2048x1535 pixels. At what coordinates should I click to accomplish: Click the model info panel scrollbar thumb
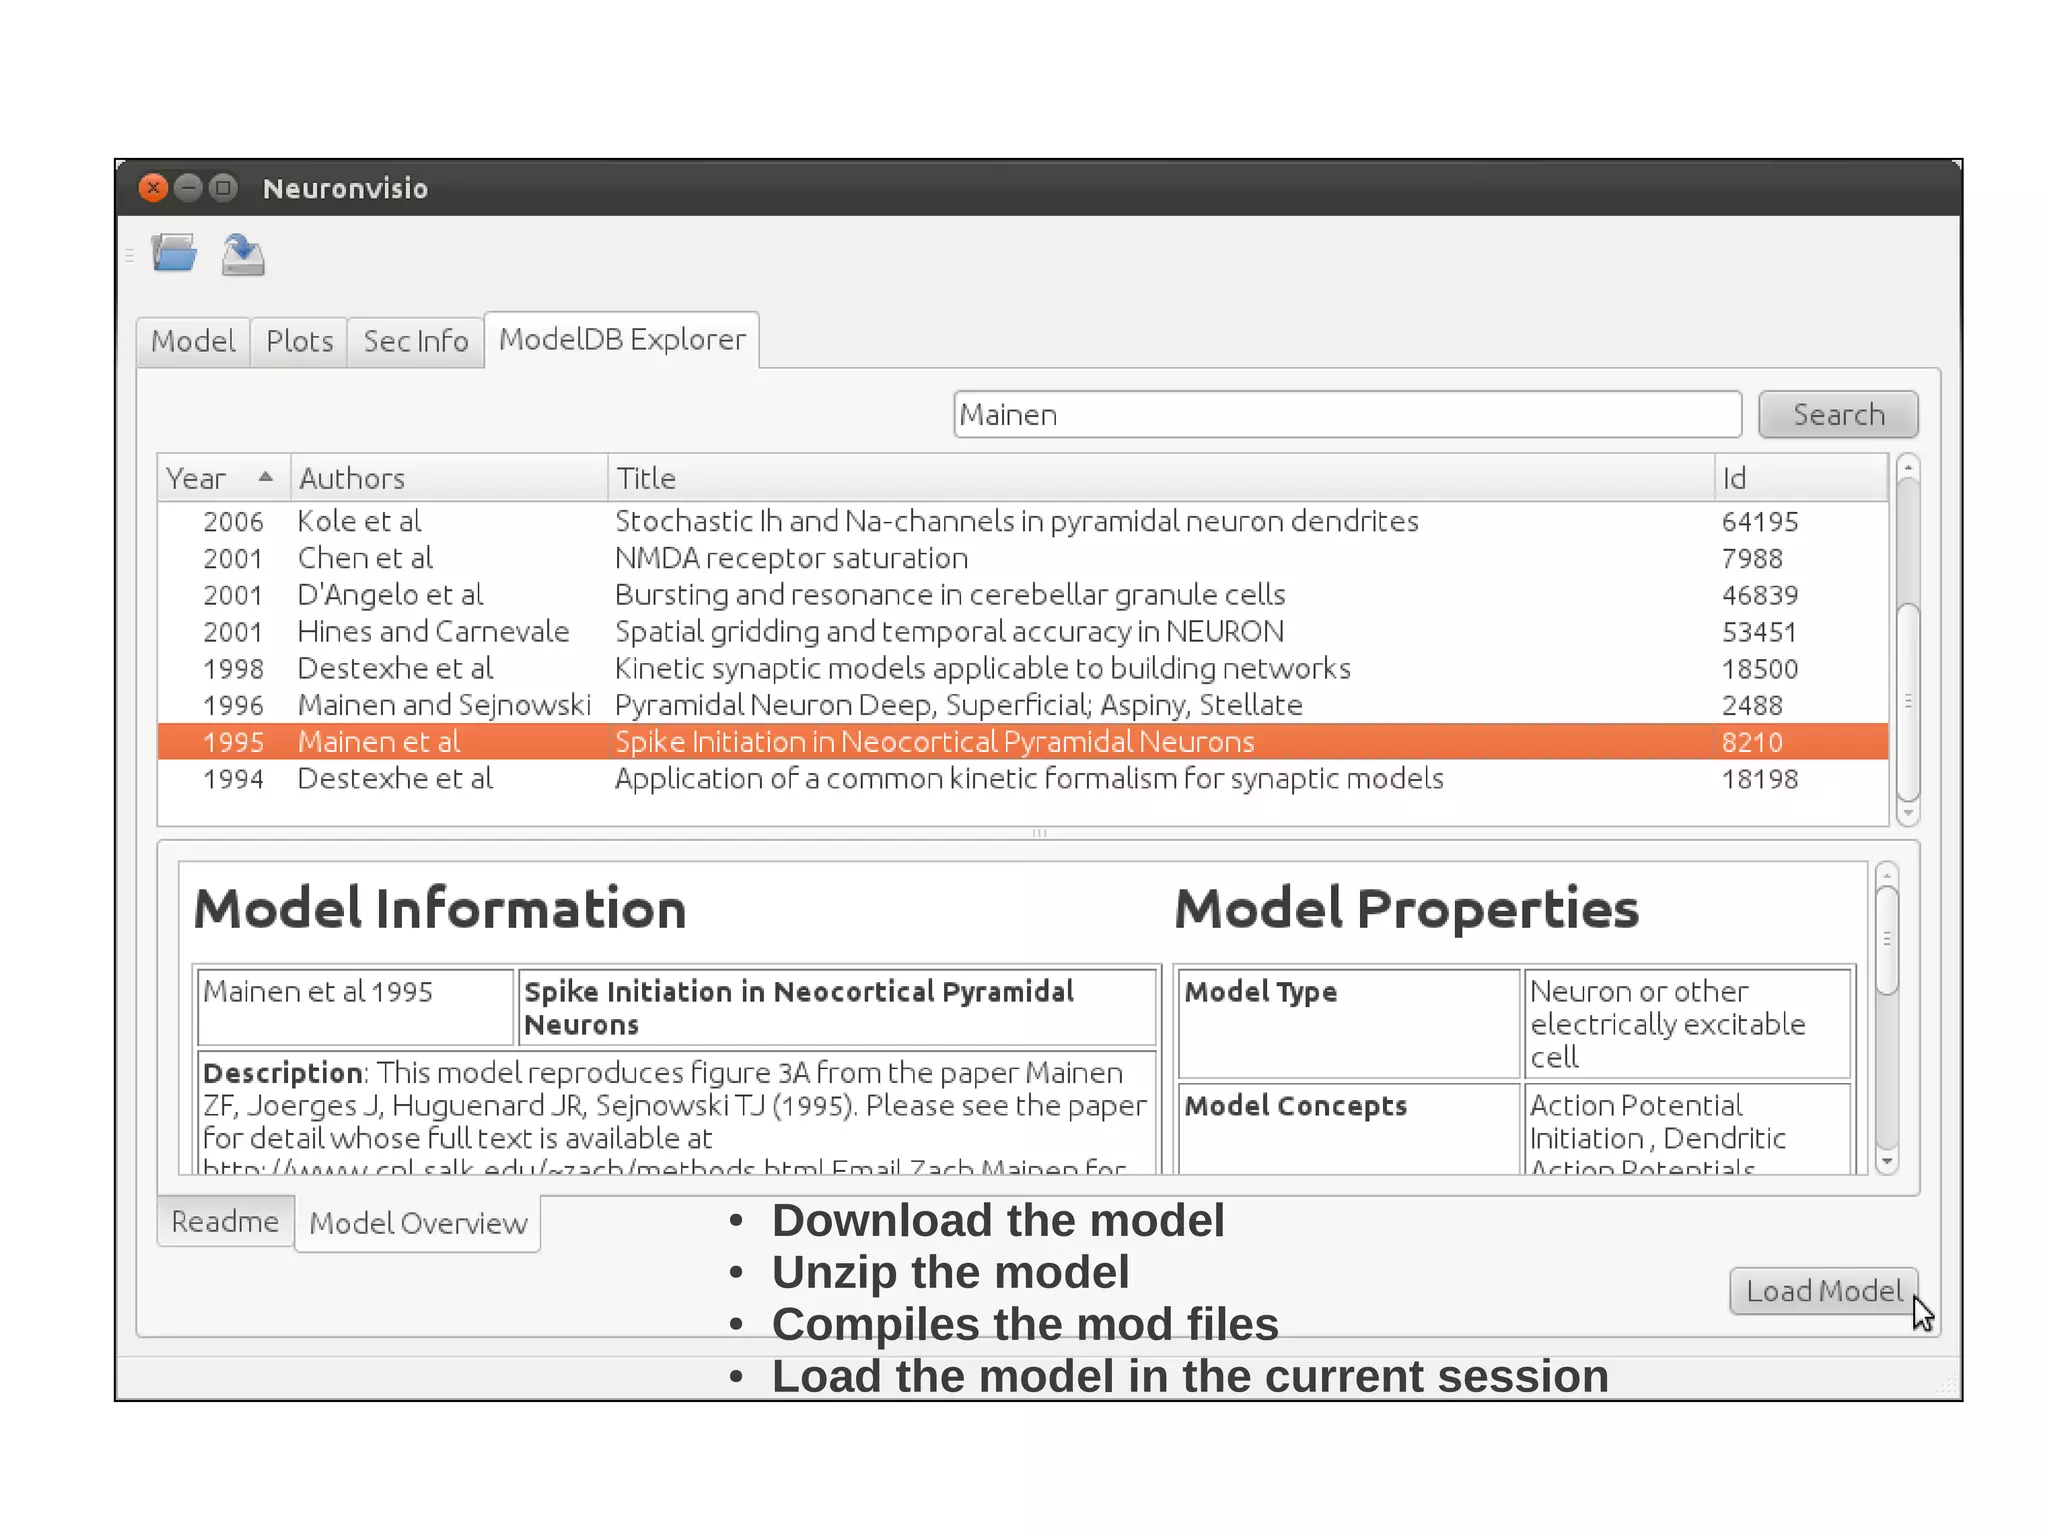(1887, 939)
